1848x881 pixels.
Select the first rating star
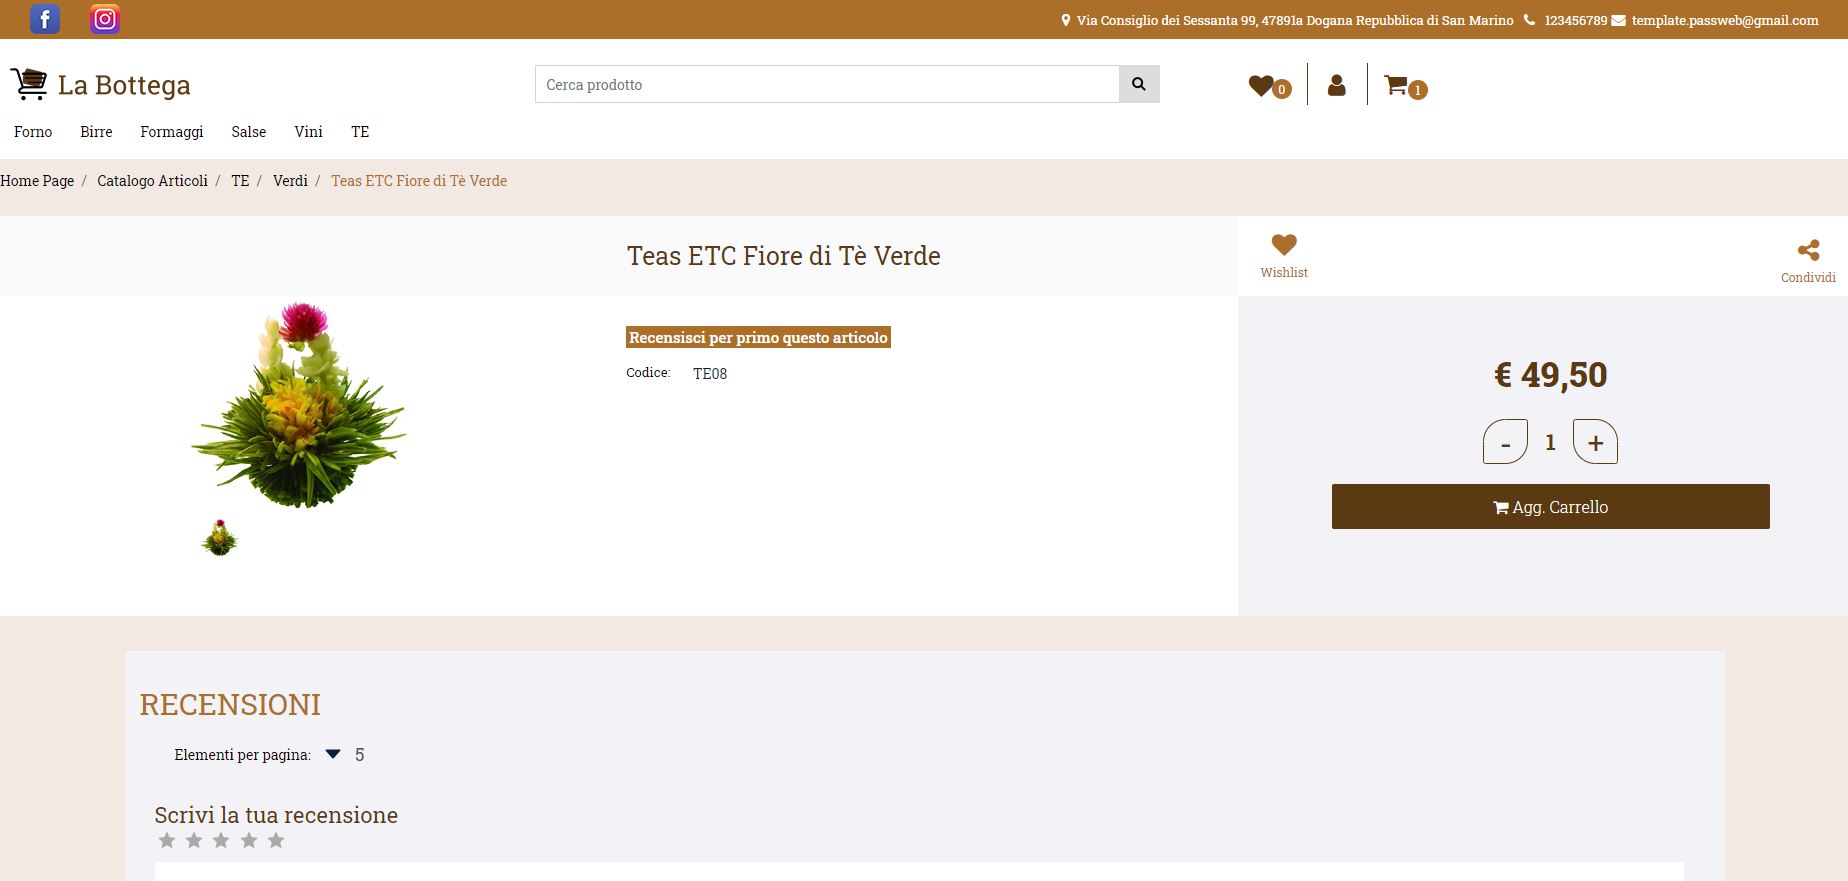167,840
